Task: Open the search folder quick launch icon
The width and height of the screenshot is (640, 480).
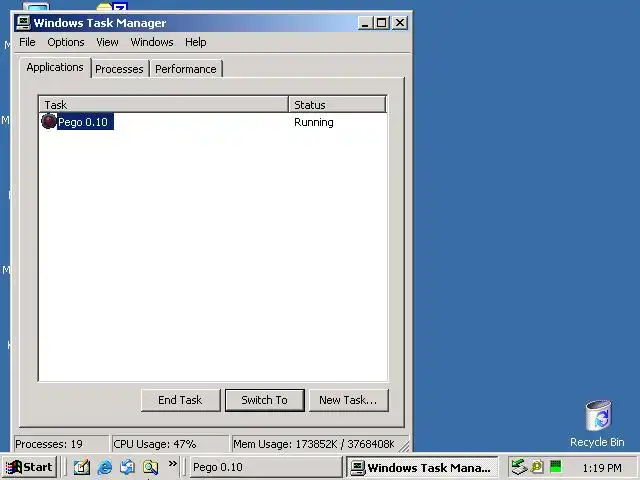Action: [x=150, y=467]
